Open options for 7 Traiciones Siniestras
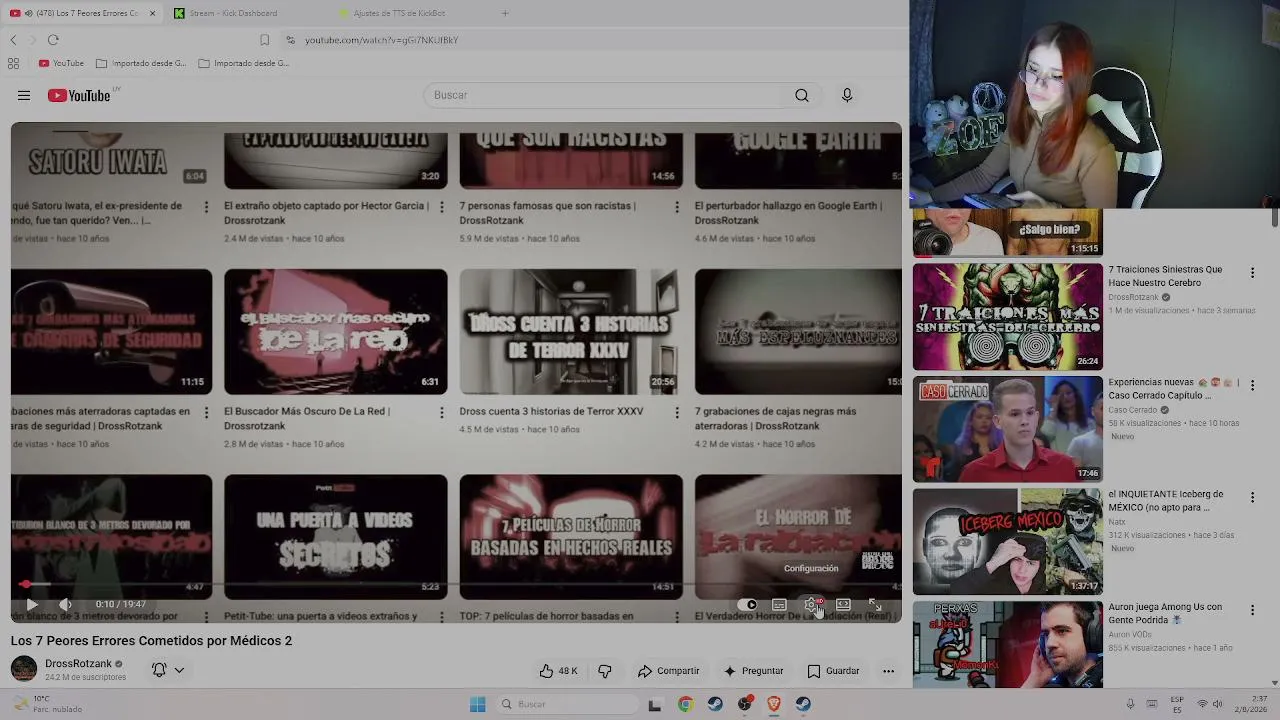The height and width of the screenshot is (720, 1280). 1252,272
